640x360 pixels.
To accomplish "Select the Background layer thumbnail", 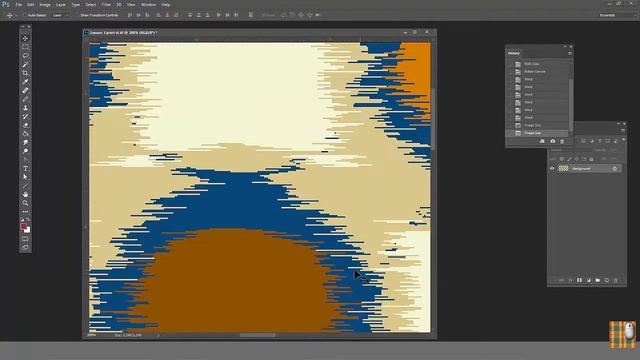I will (x=563, y=169).
